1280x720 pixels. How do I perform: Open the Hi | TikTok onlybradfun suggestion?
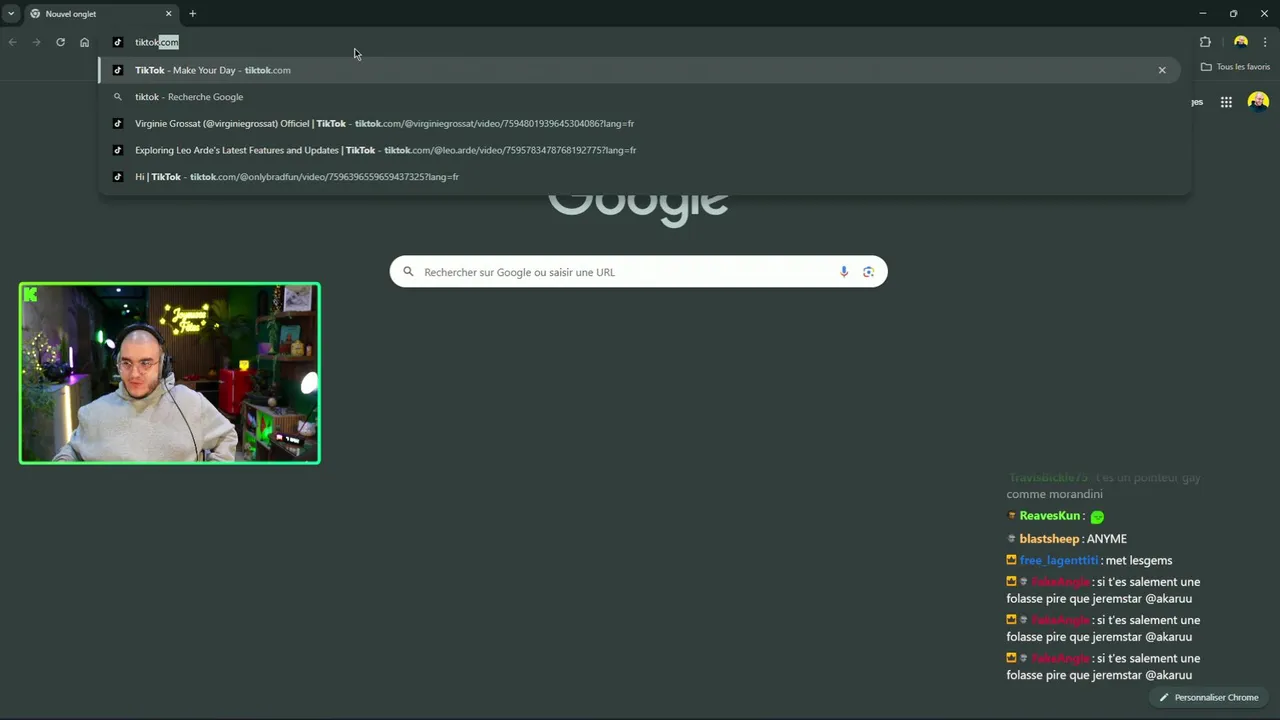click(640, 177)
